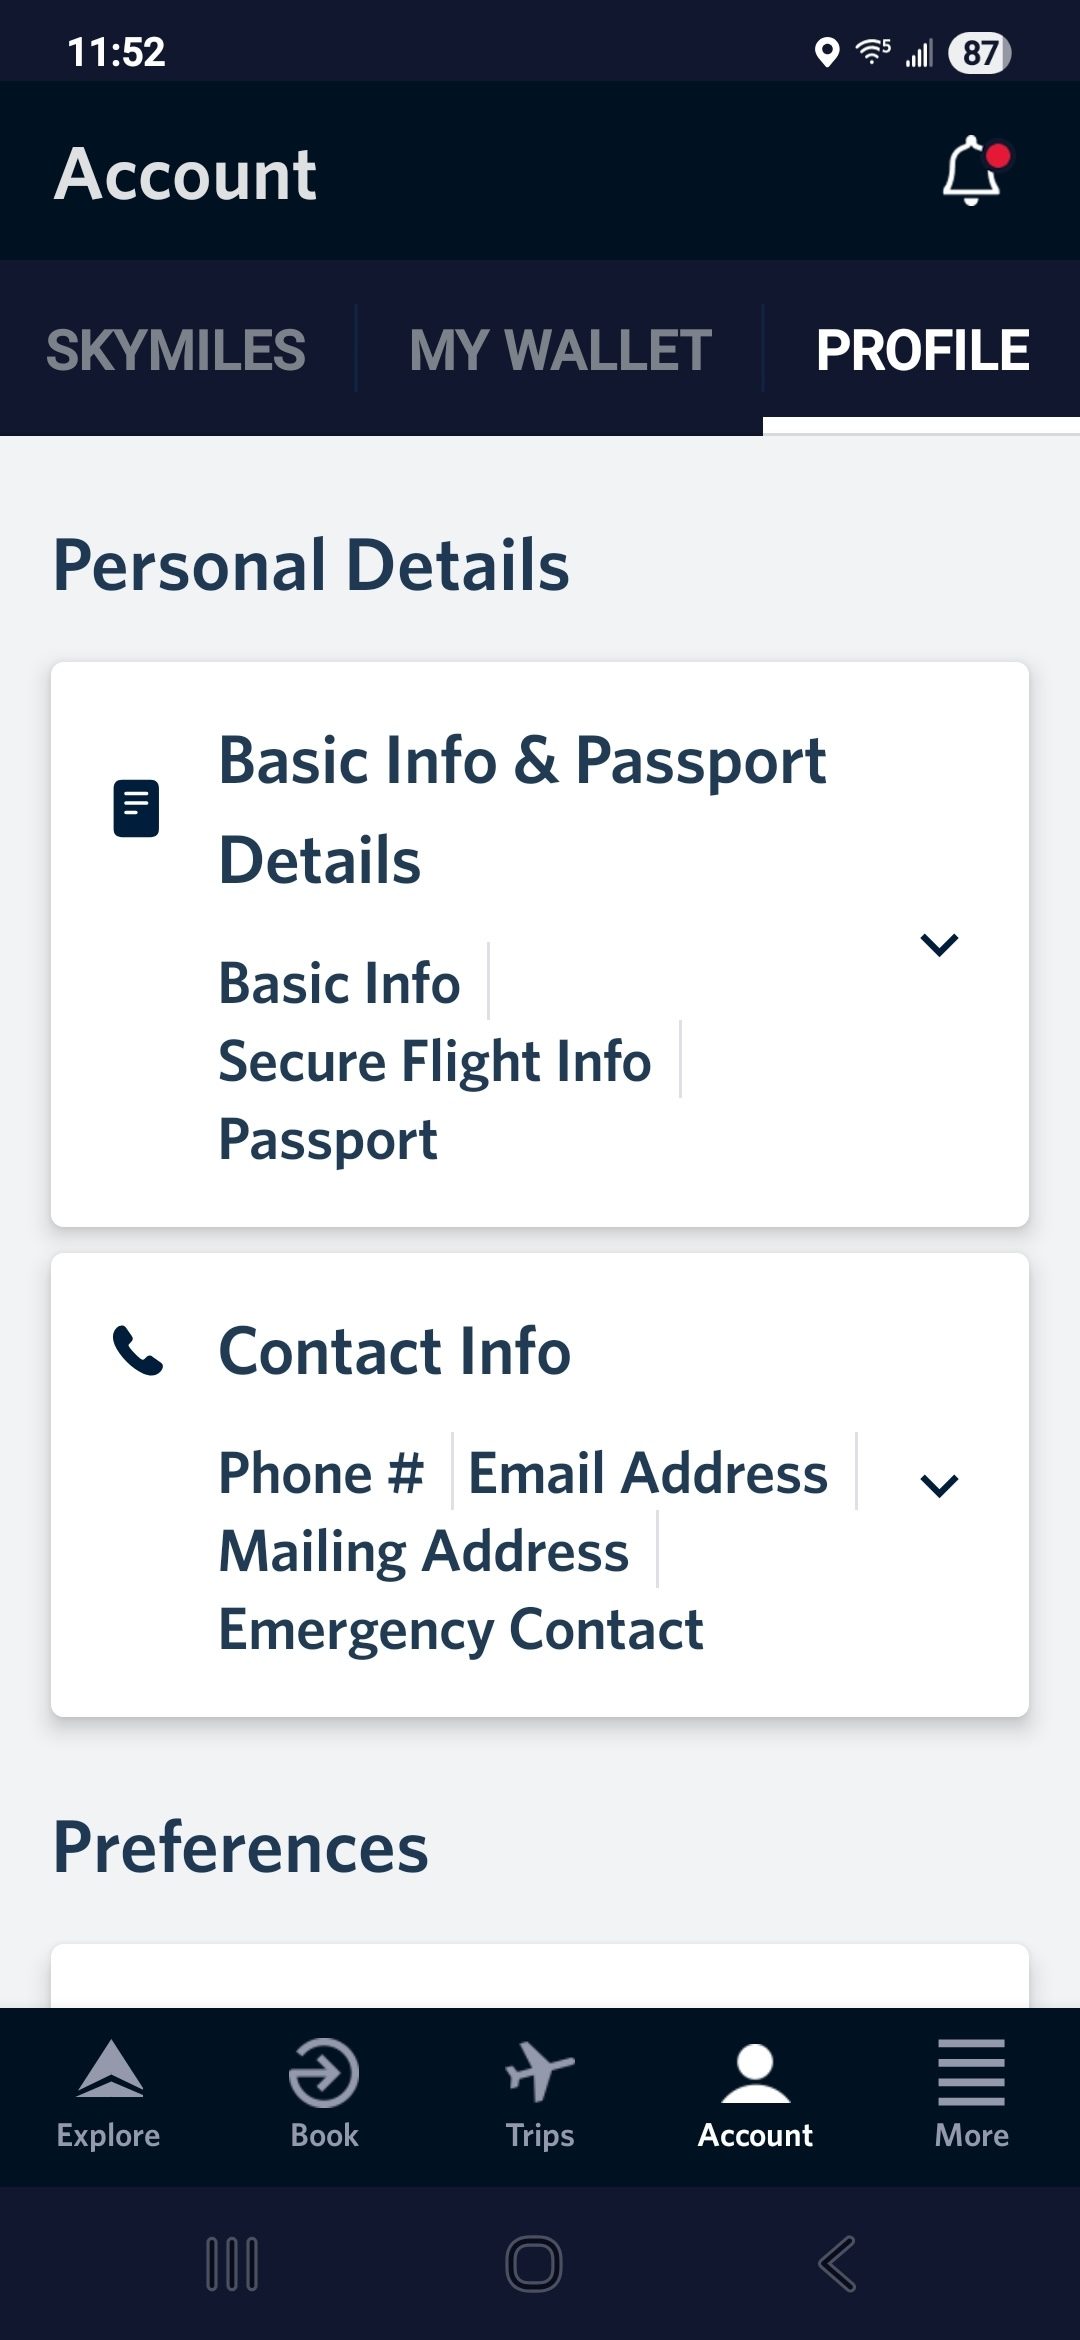Screen dimensions: 1080x2340
Task: Expand the Contact Info chevron
Action: coord(939,1486)
